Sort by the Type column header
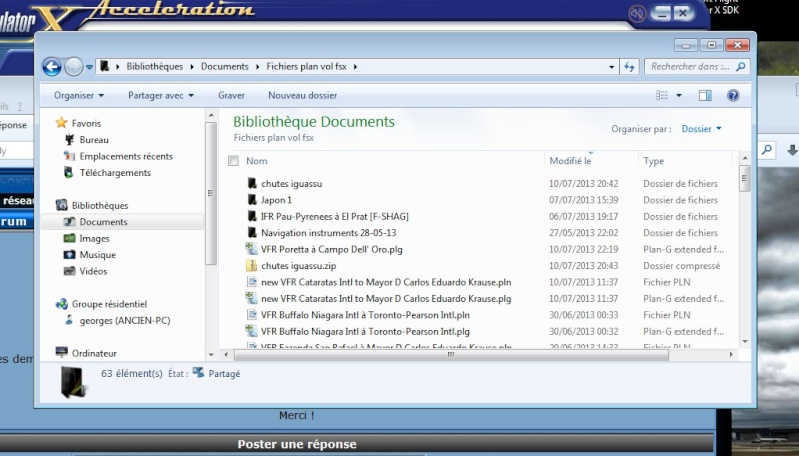 (653, 161)
